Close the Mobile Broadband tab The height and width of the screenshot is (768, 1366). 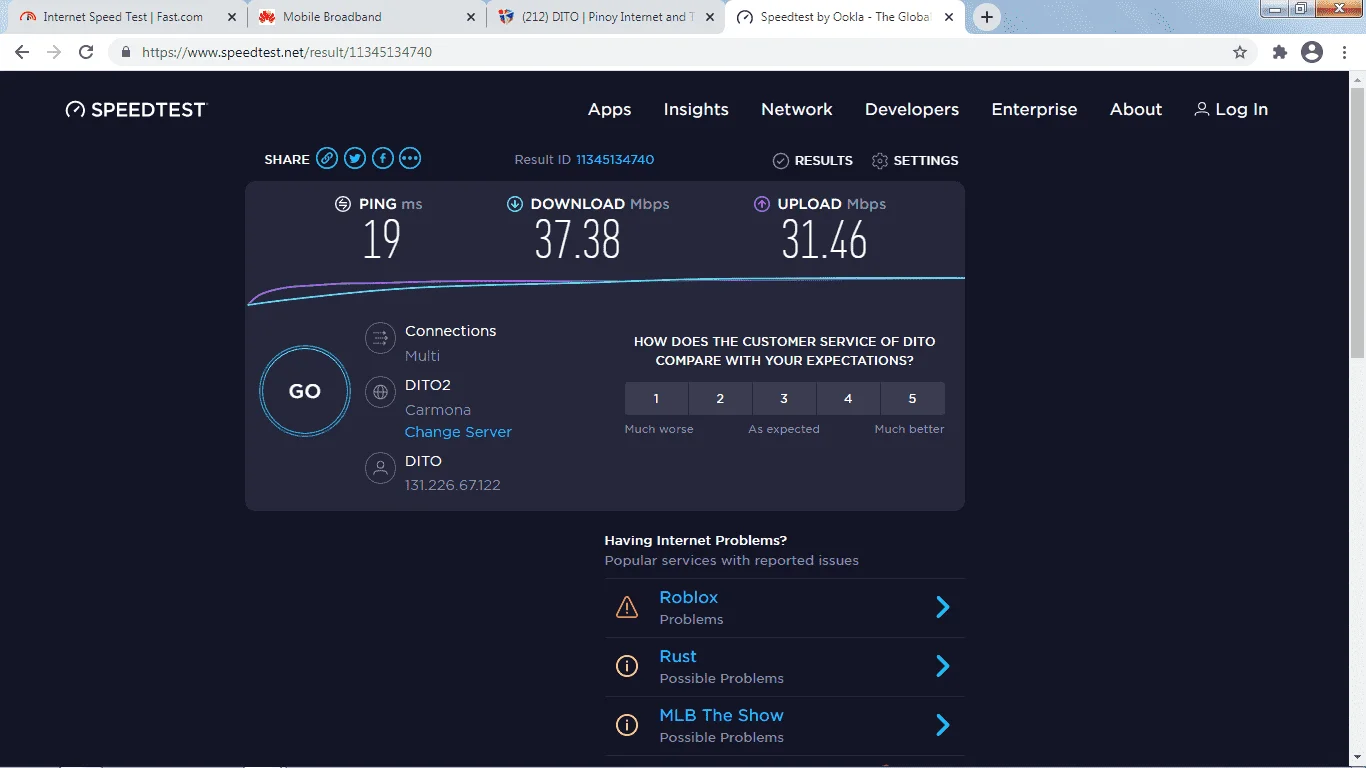tap(470, 17)
